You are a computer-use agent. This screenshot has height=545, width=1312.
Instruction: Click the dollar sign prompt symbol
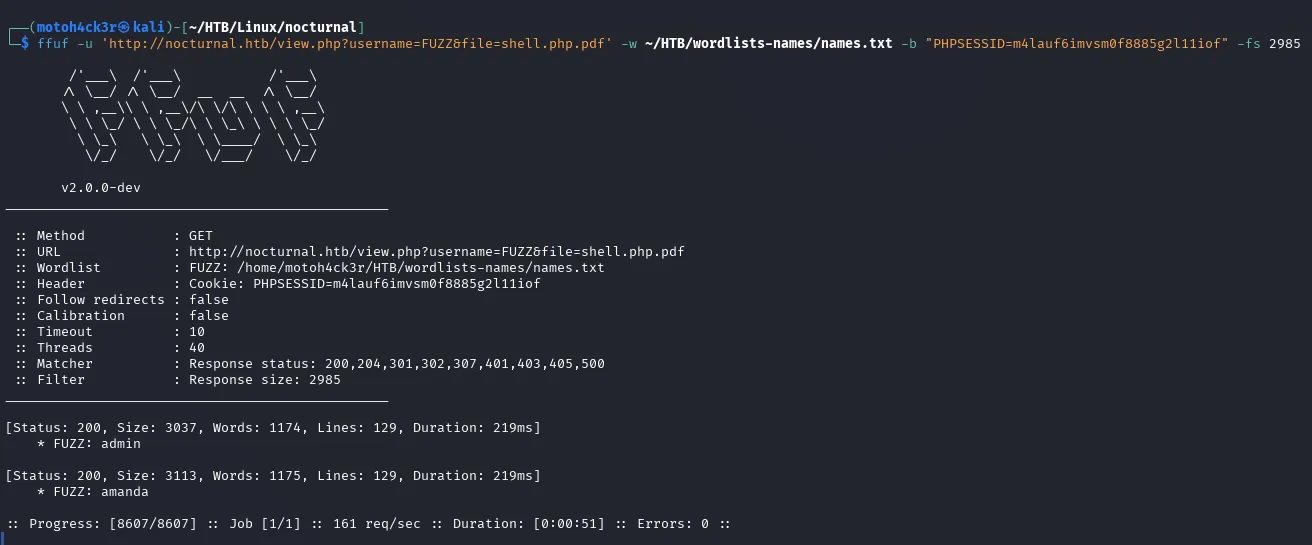pos(26,44)
